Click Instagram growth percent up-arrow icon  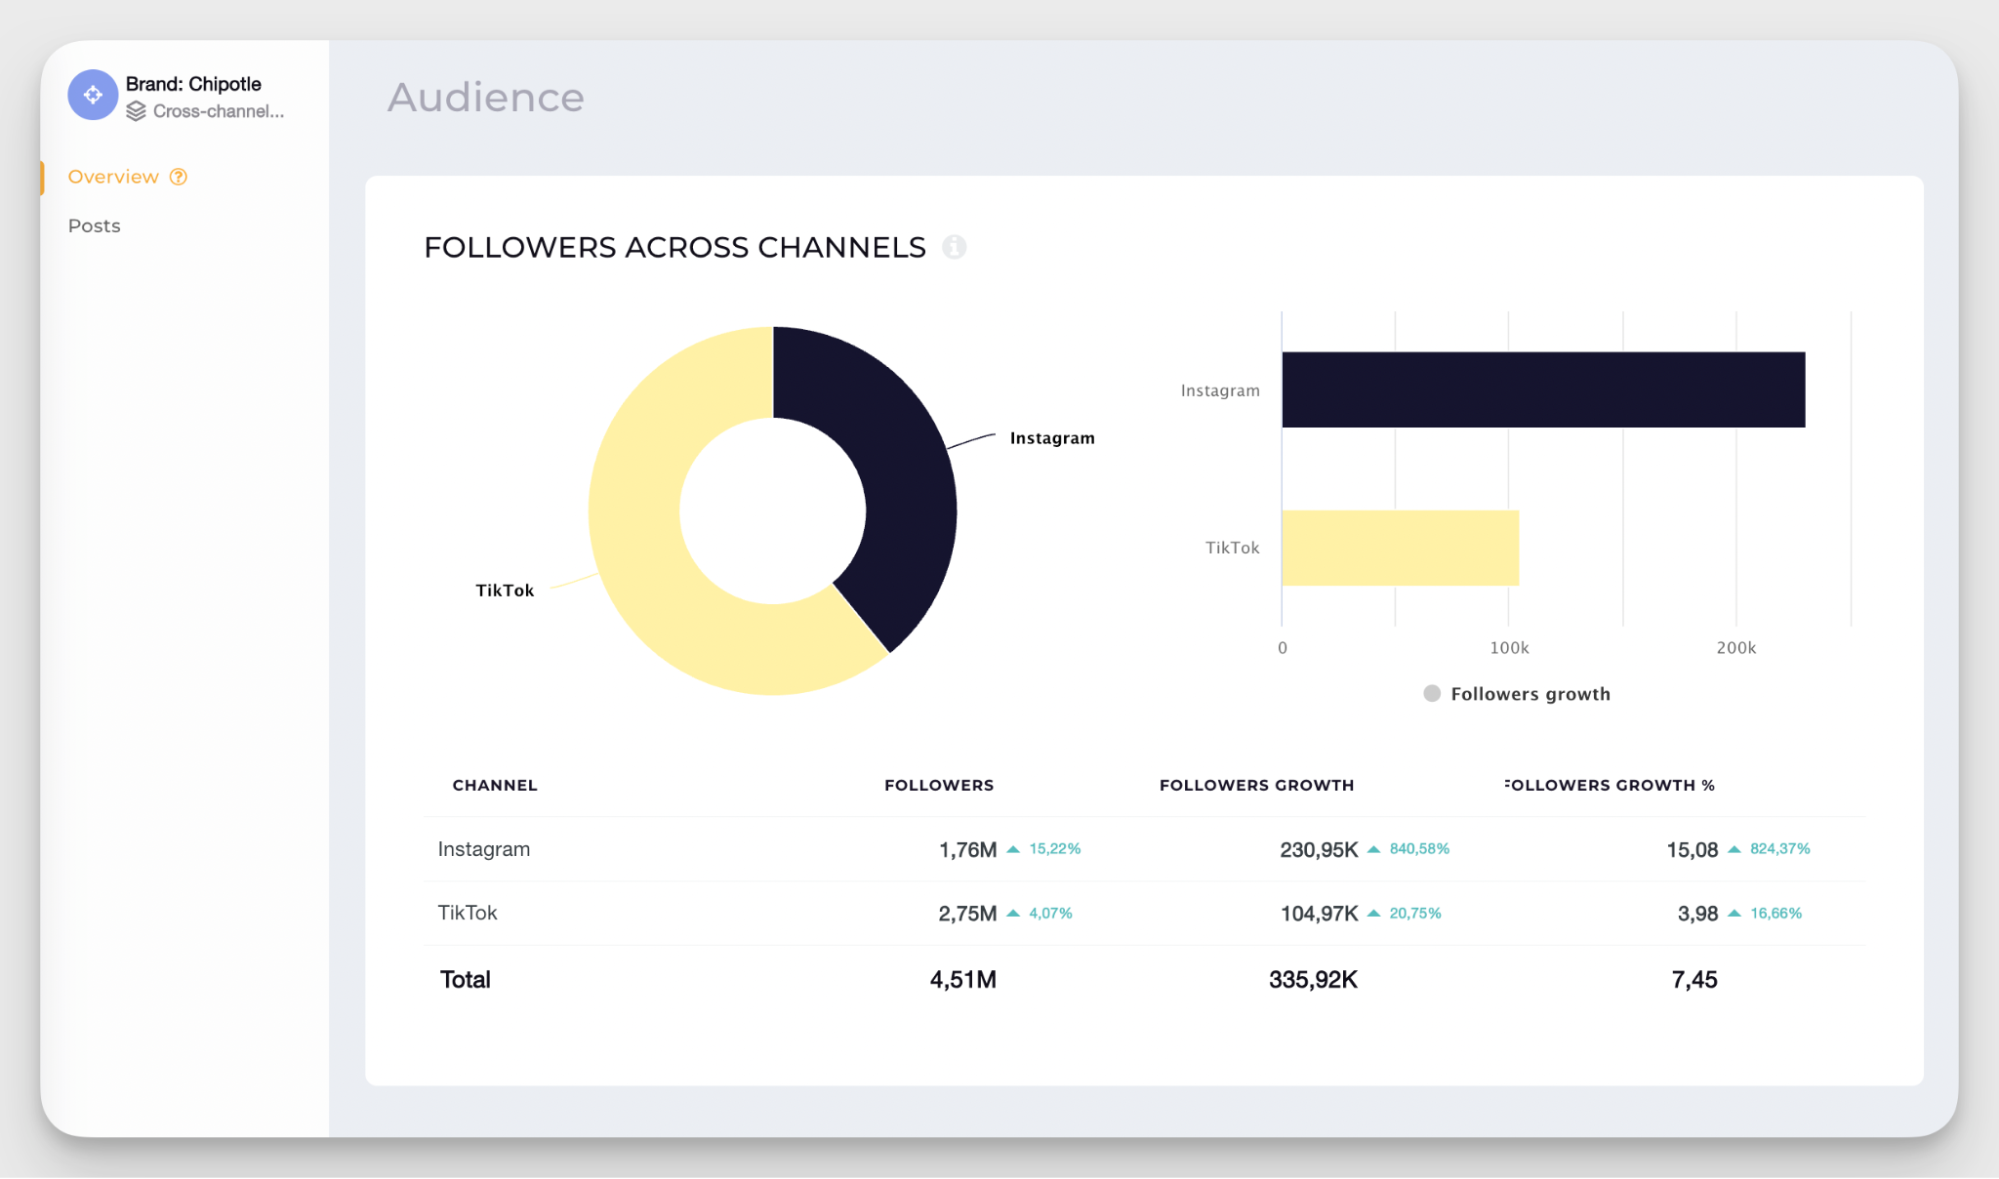click(x=1735, y=849)
